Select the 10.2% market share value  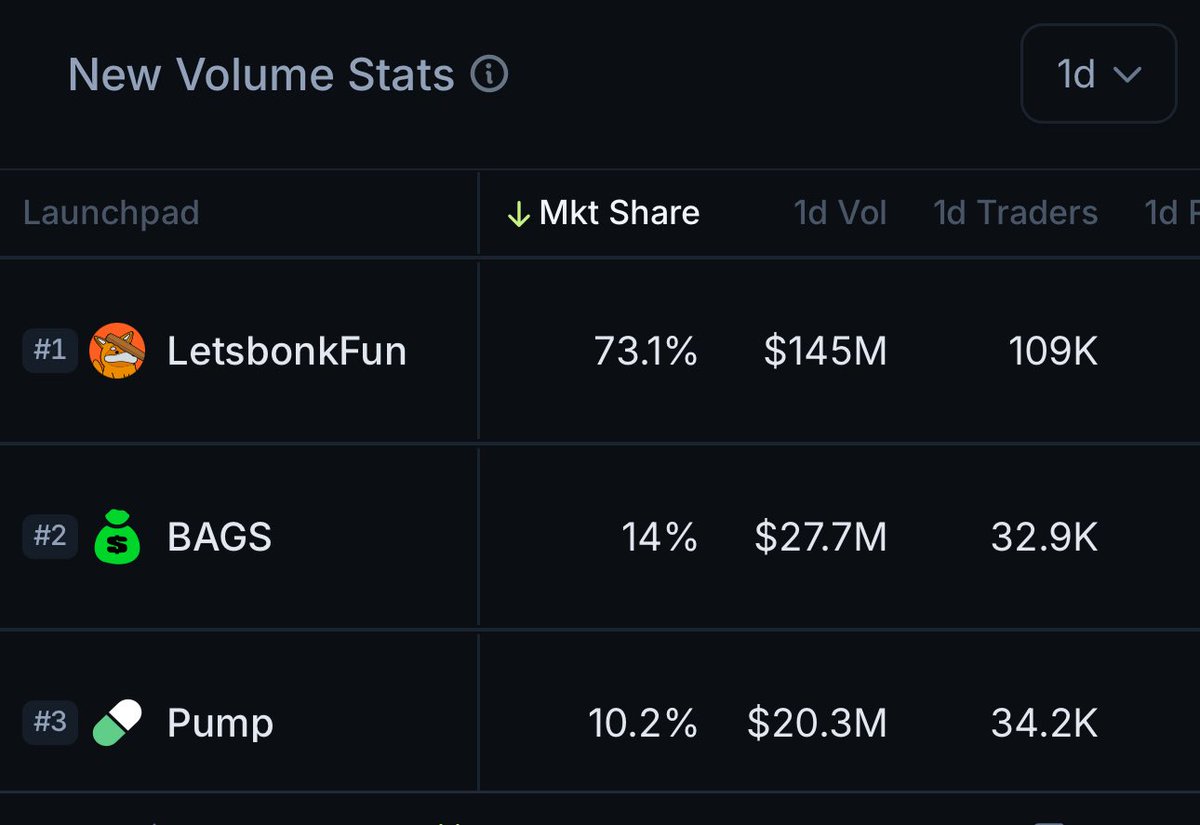coord(643,722)
